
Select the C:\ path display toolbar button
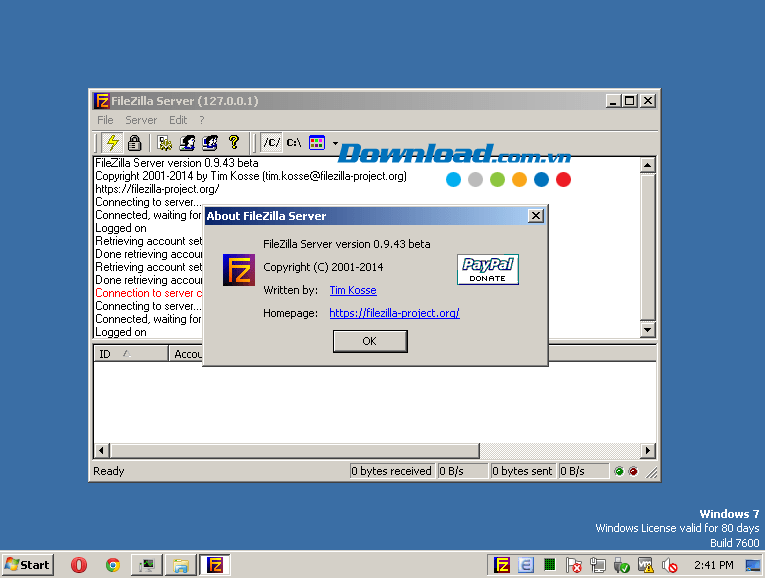click(294, 142)
